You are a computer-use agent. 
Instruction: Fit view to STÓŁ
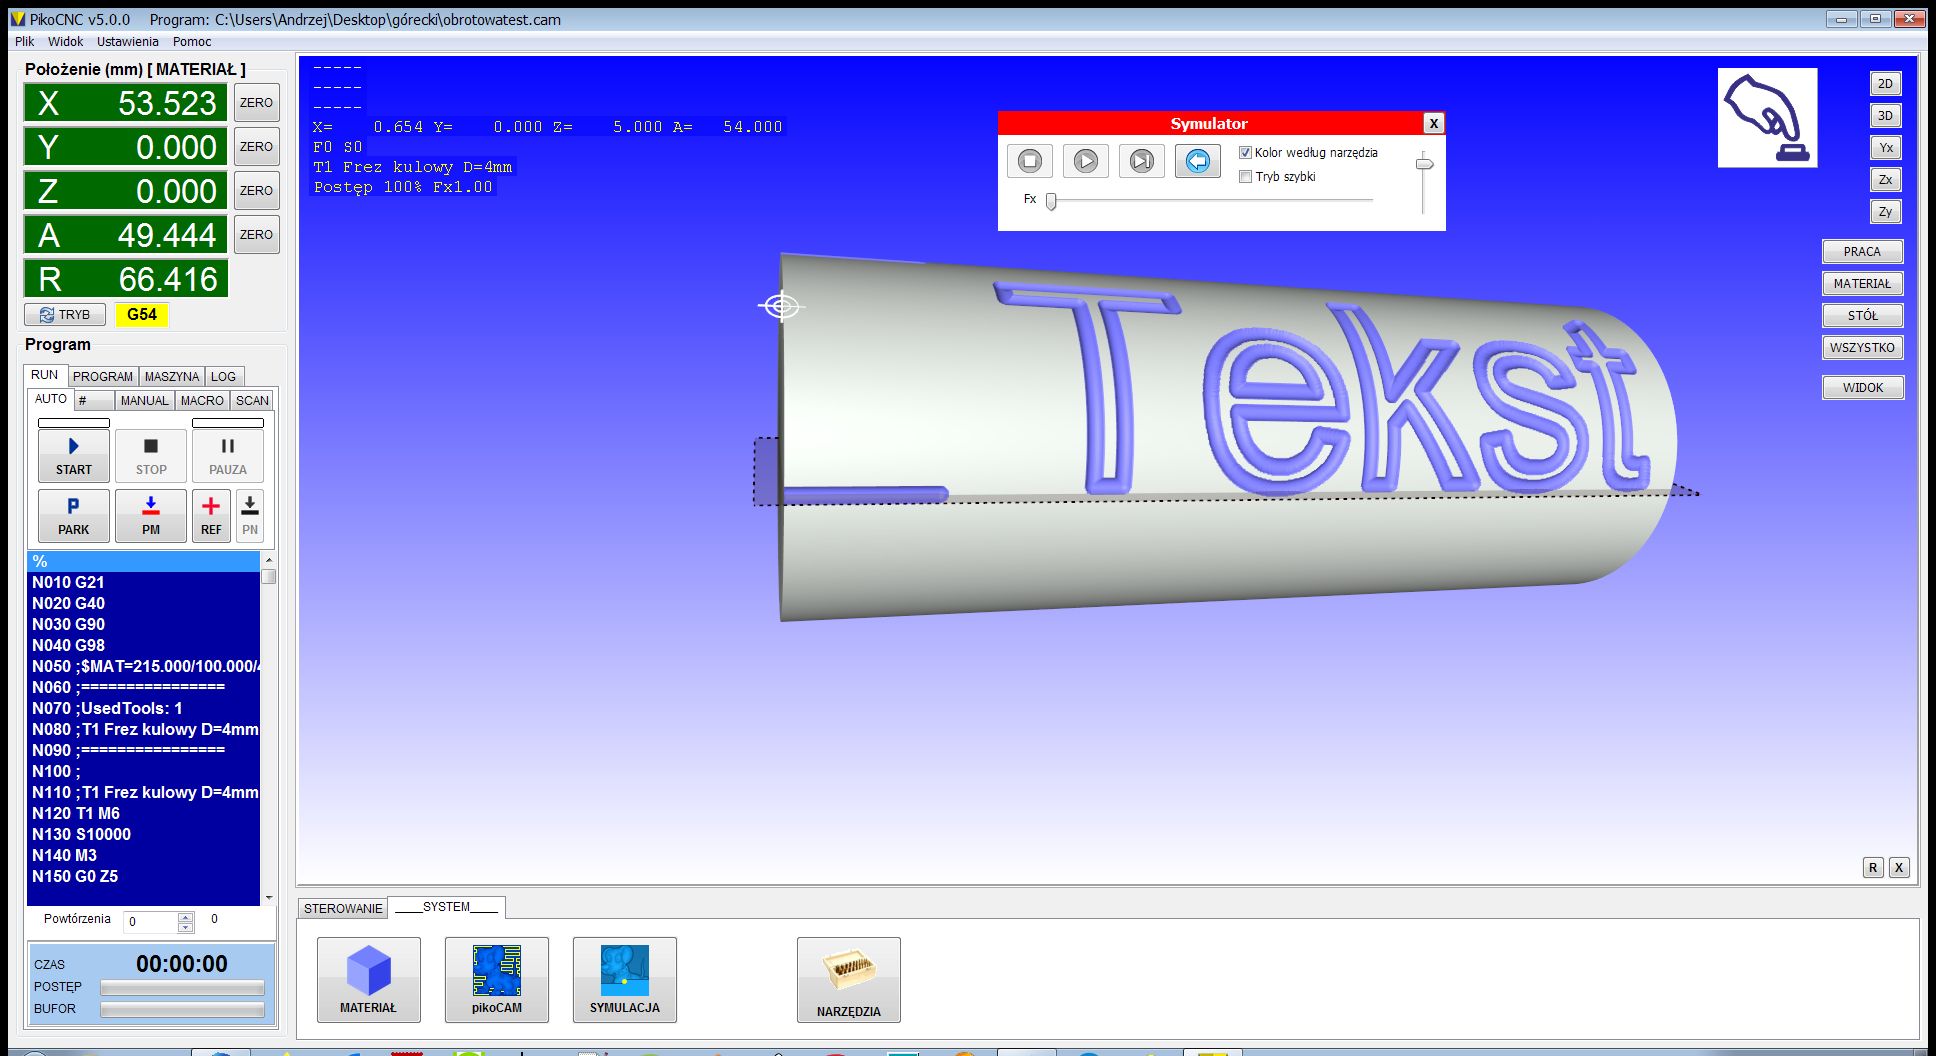pyautogui.click(x=1862, y=316)
